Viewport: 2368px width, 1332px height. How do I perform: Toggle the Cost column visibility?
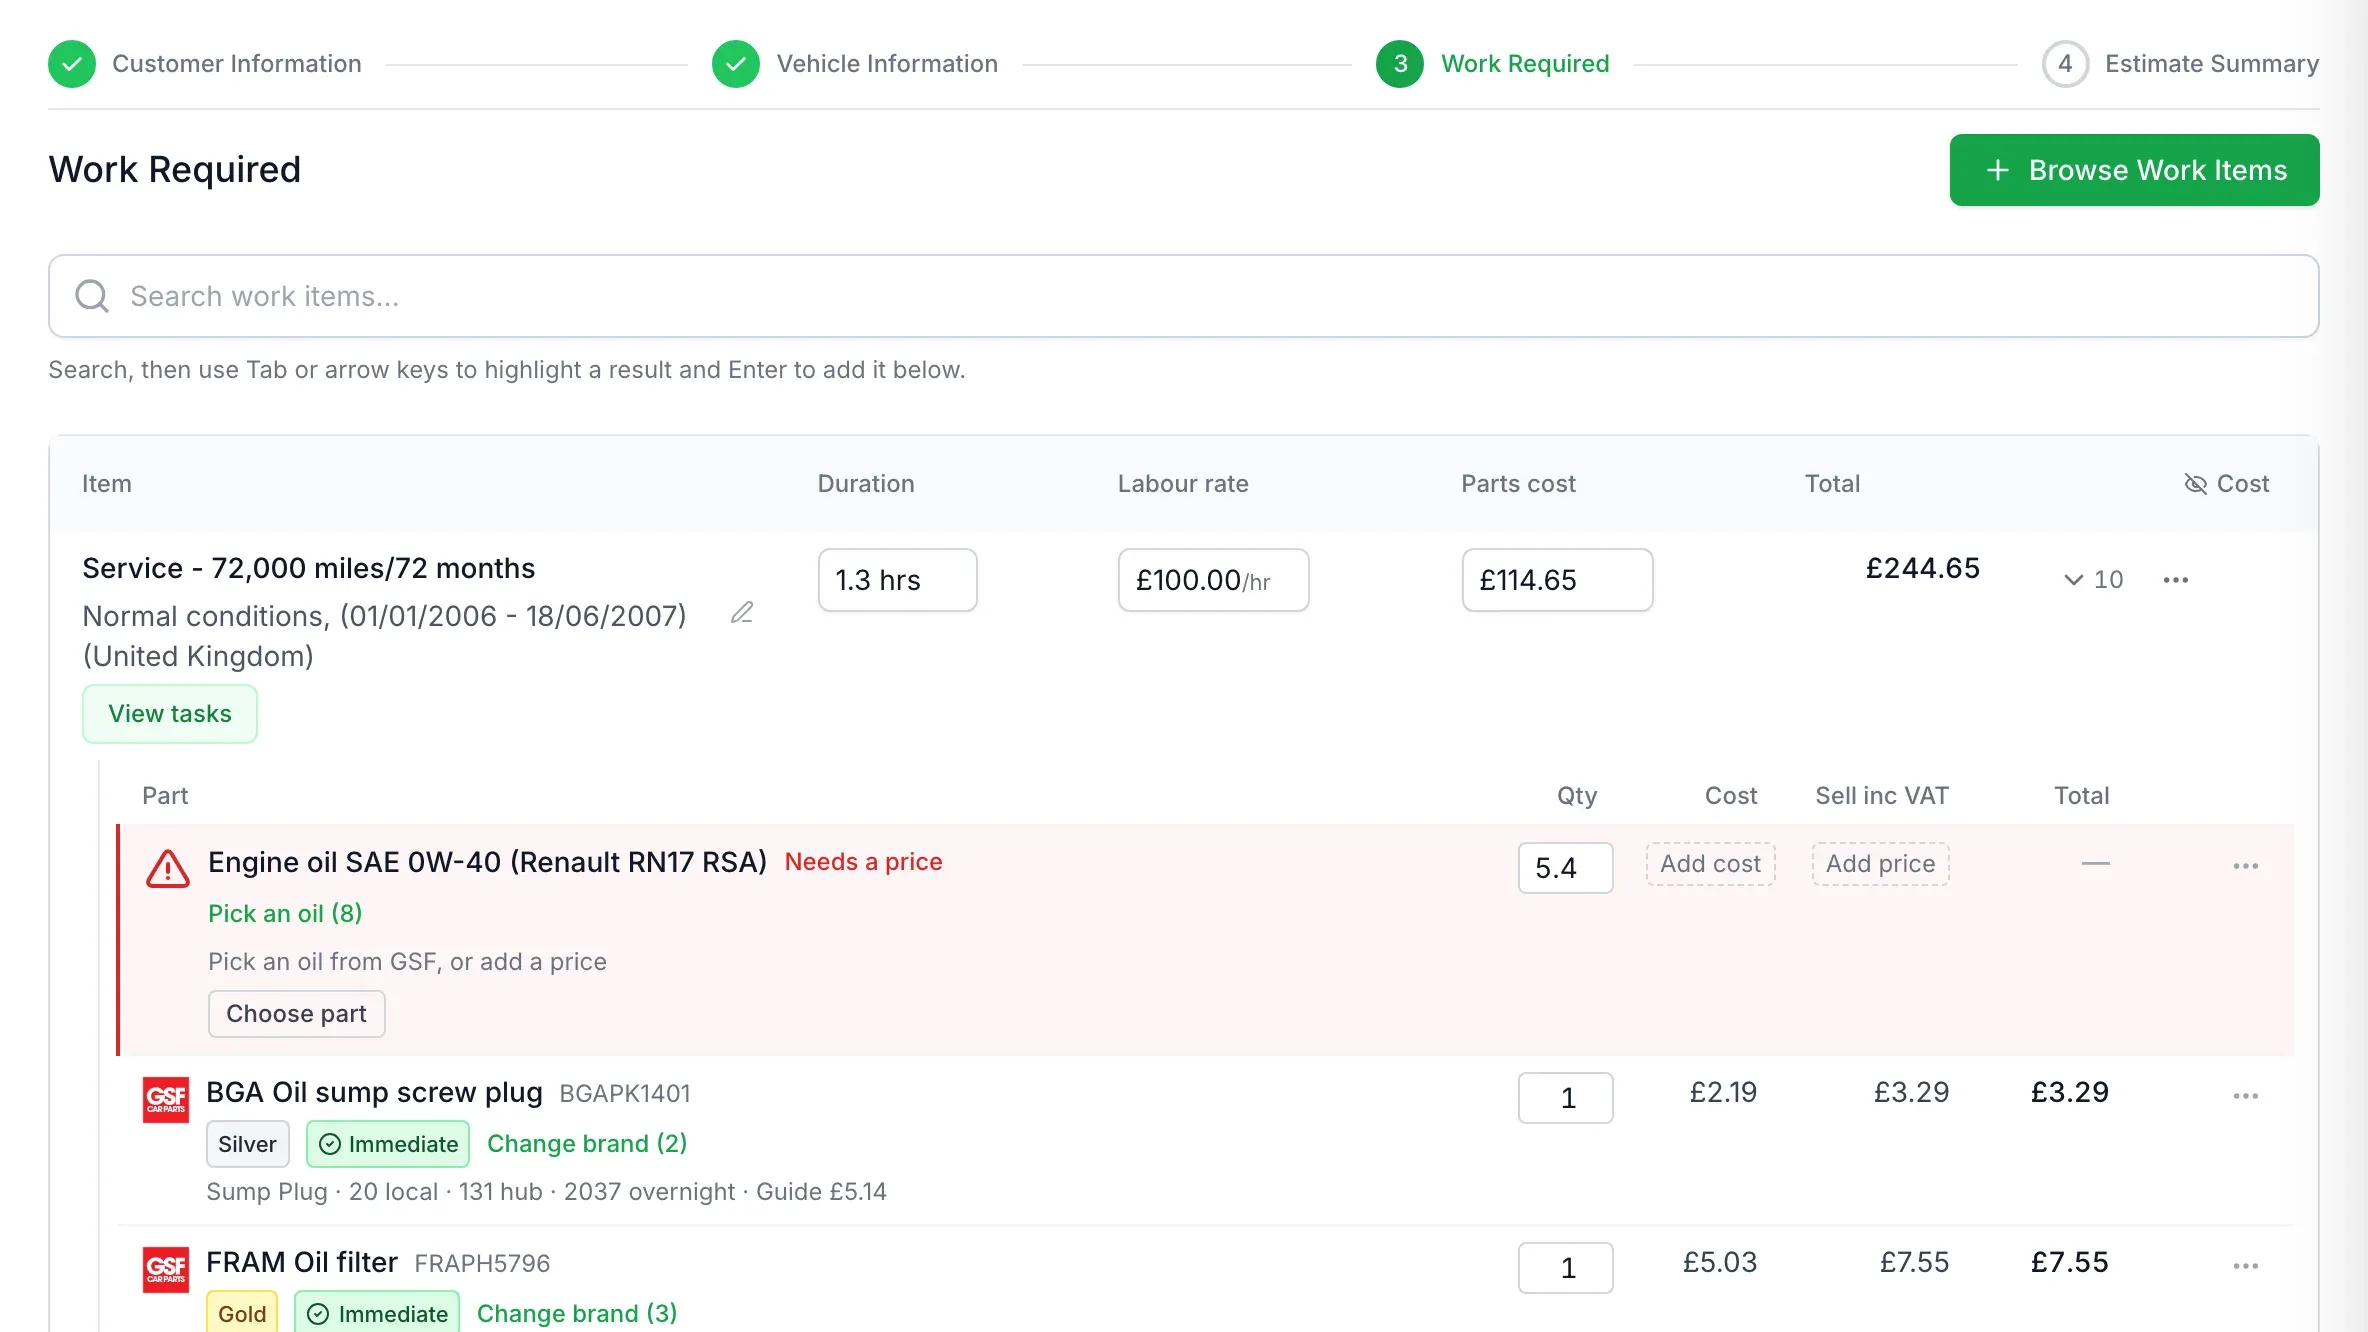tap(2227, 484)
